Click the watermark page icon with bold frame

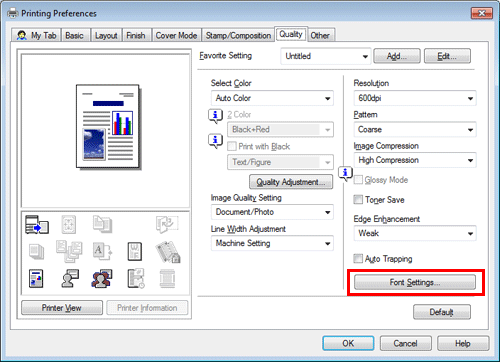pyautogui.click(x=135, y=252)
